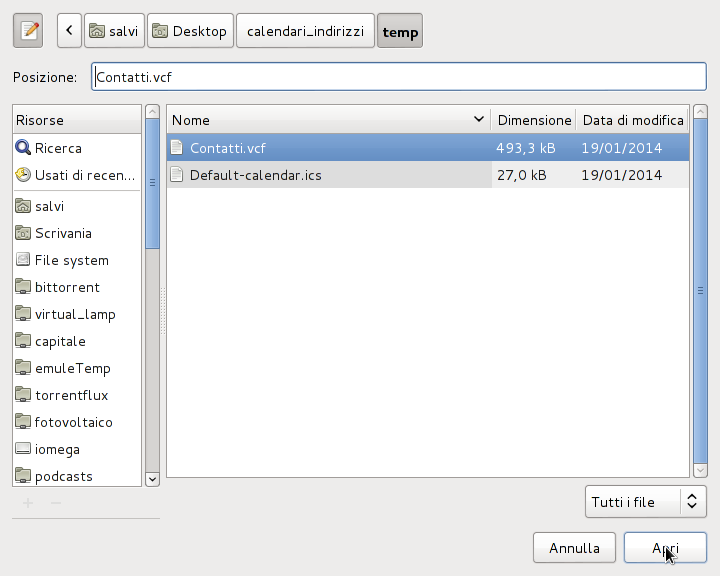Open Ricerca search in sidebar

point(77,148)
